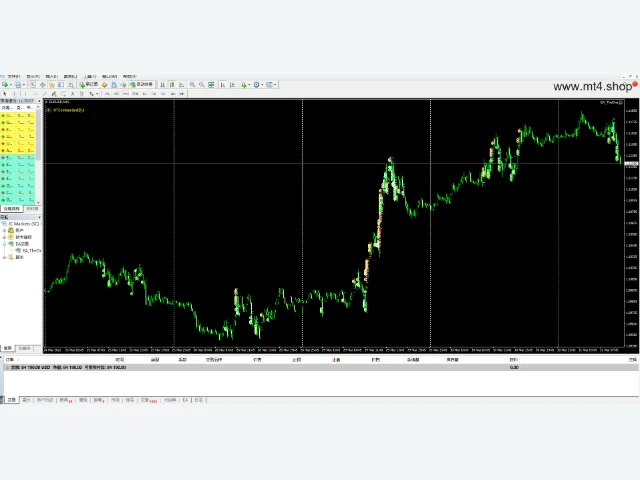Image resolution: width=640 pixels, height=480 pixels.
Task: Select the Equidistant Channel tool
Action: [x=53, y=93]
